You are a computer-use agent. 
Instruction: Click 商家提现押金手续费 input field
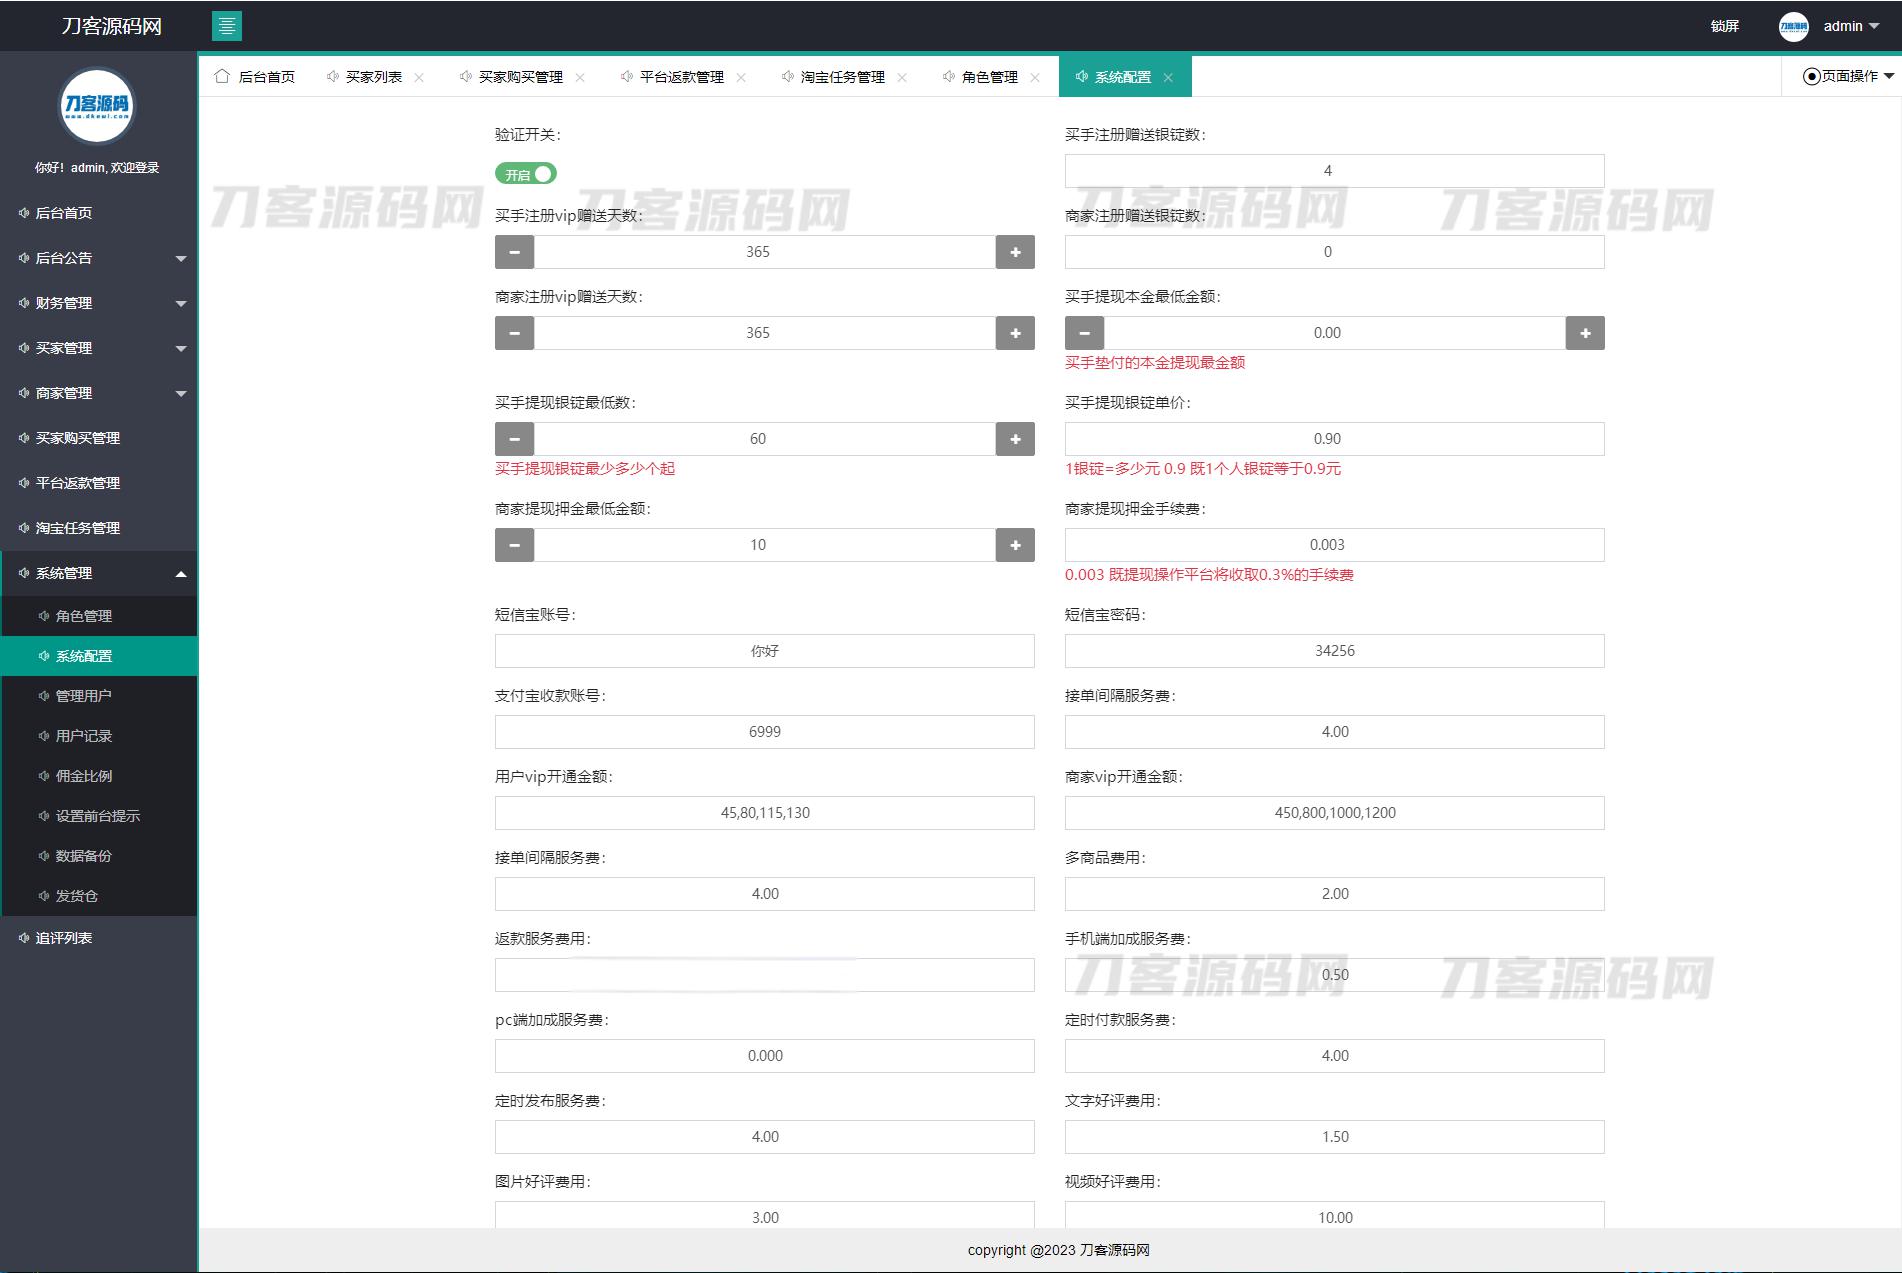coord(1334,545)
